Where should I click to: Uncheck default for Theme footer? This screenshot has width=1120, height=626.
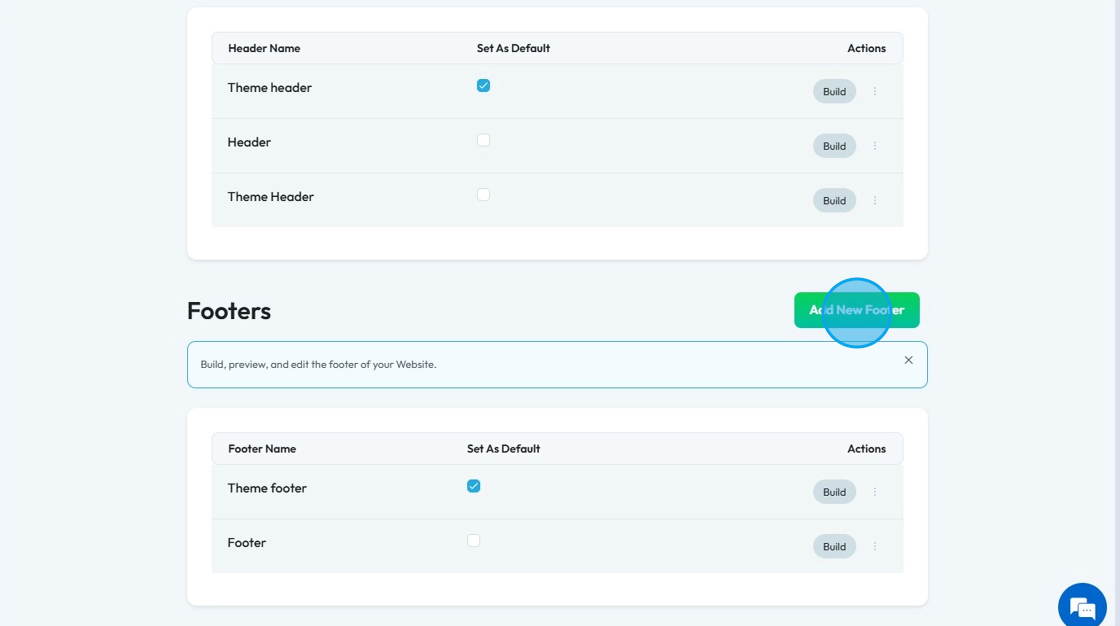tap(474, 486)
